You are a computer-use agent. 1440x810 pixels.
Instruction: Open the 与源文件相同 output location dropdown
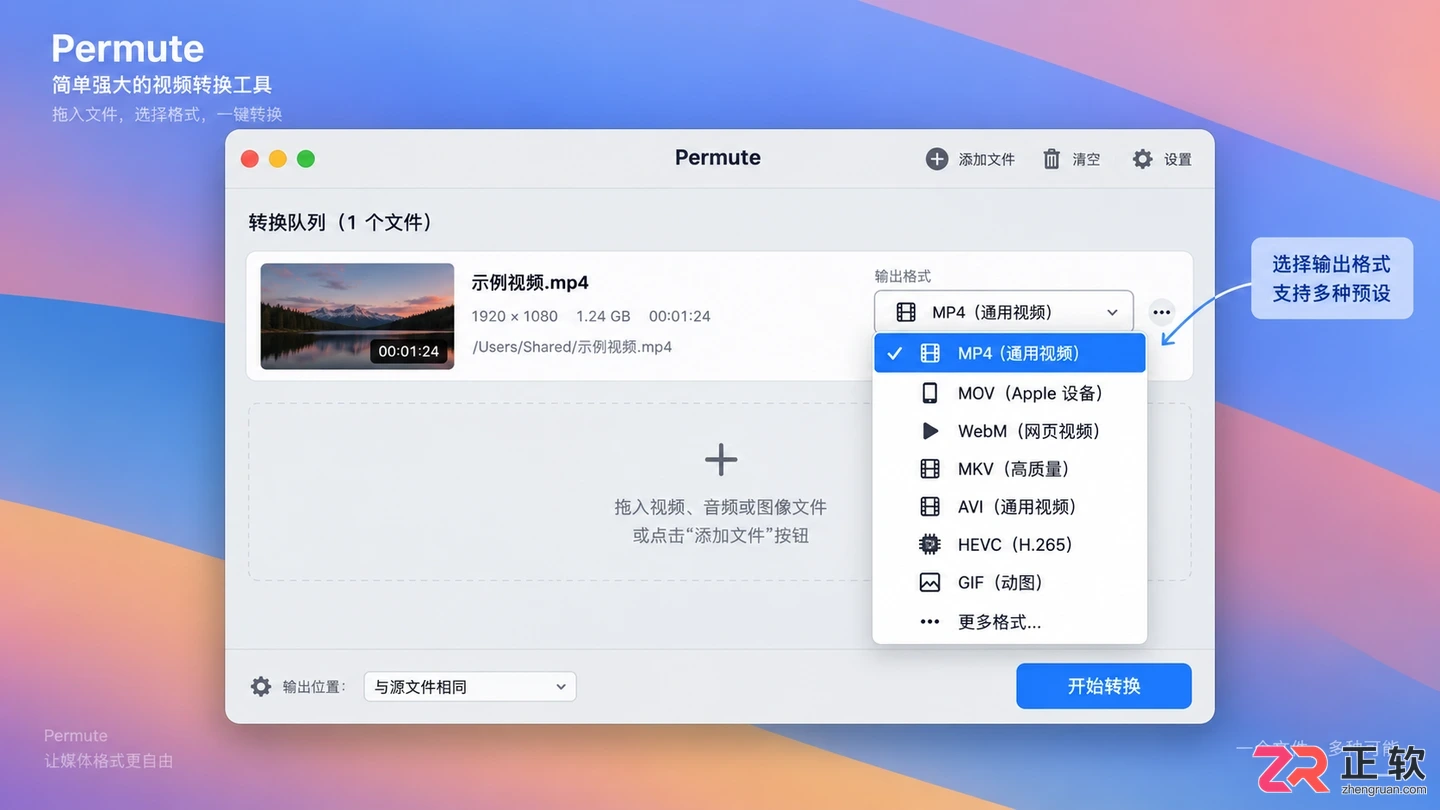(x=470, y=687)
